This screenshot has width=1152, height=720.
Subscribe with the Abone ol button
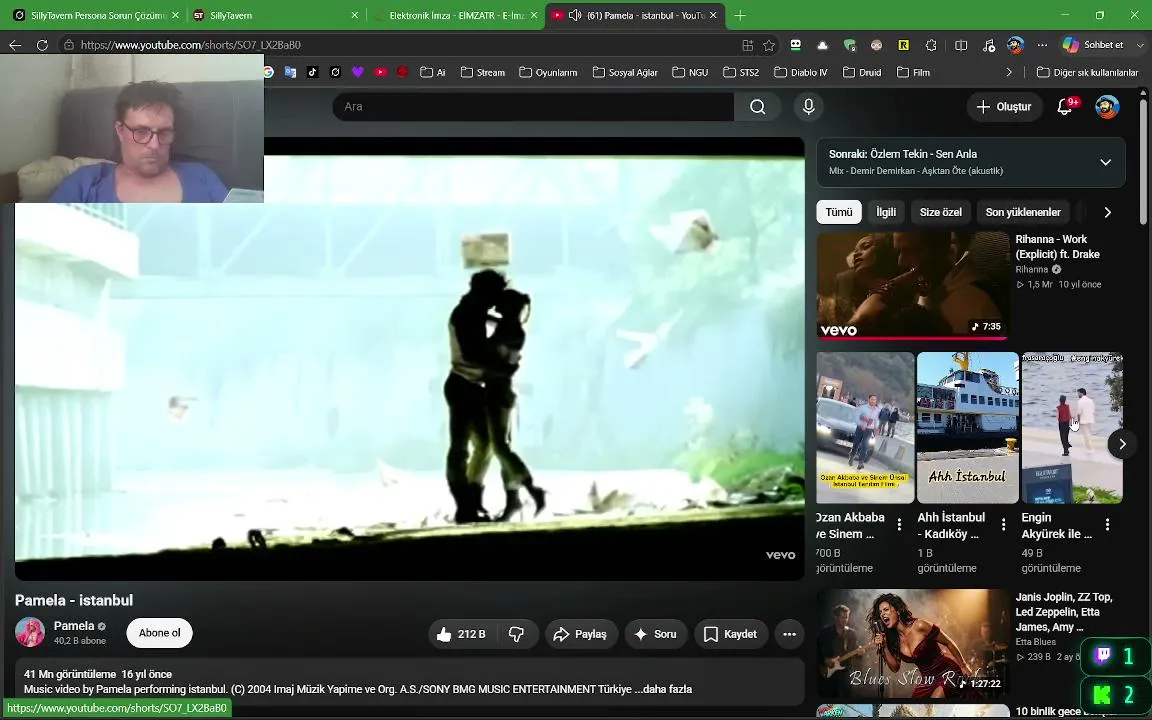tap(159, 633)
